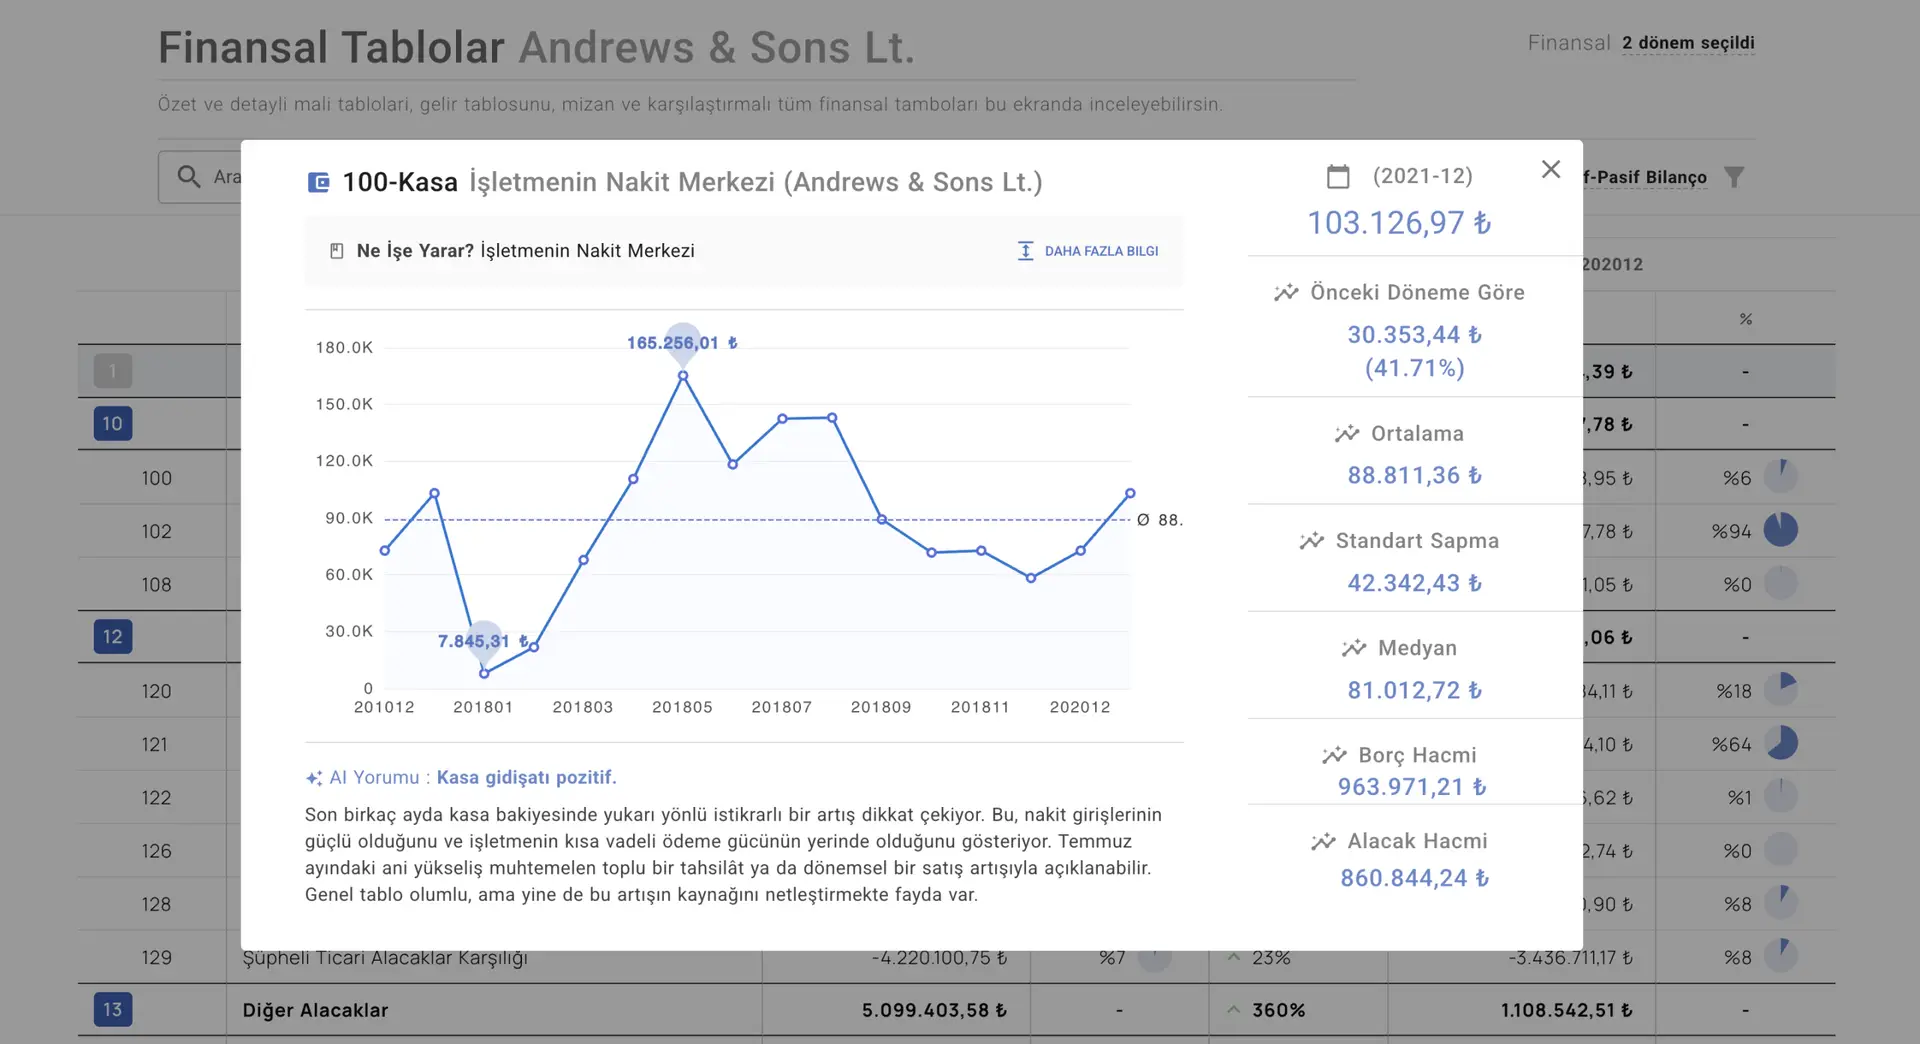Image resolution: width=1920 pixels, height=1044 pixels.
Task: Select the 165.256,01 ₺ peak data point
Action: (x=683, y=376)
